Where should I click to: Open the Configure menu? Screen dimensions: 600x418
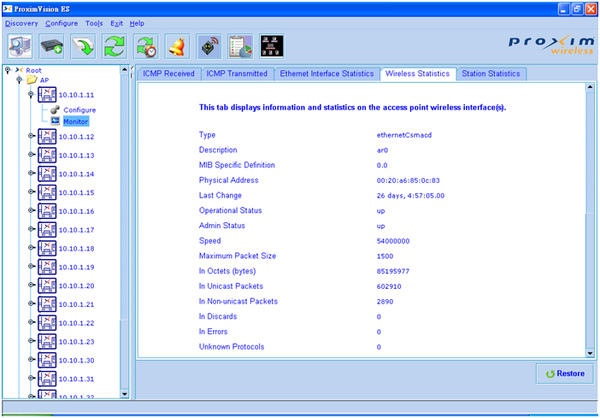click(62, 23)
